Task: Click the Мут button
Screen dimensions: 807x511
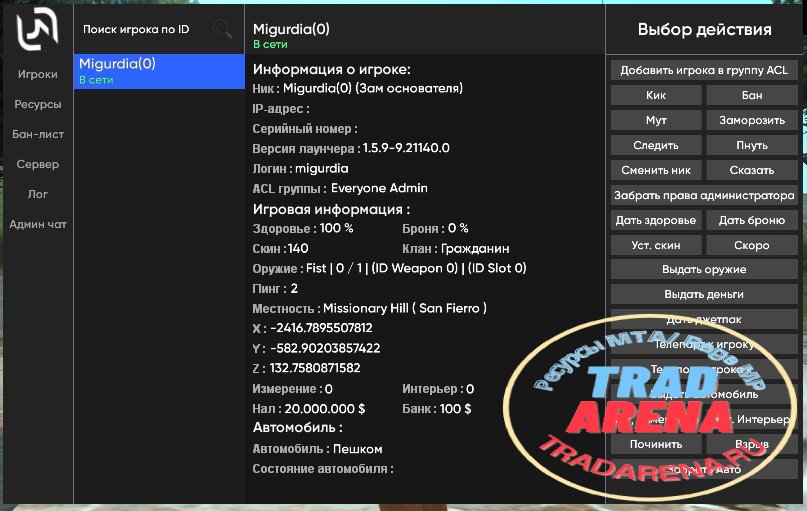Action: 656,120
